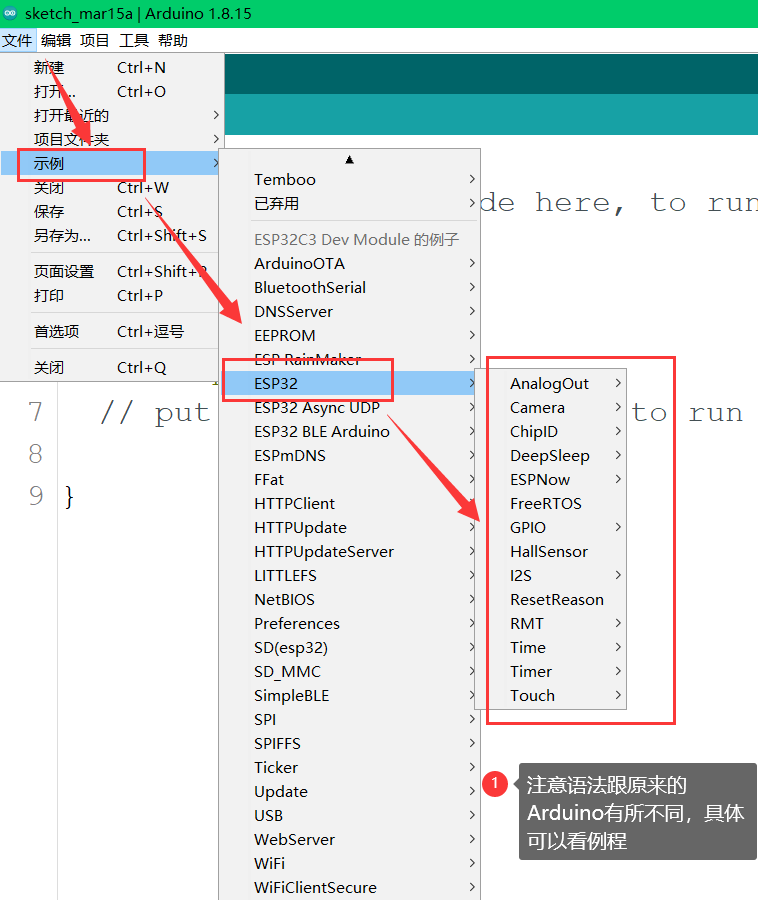Open HTTPUpdate examples
The width and height of the screenshot is (758, 900).
(349, 527)
